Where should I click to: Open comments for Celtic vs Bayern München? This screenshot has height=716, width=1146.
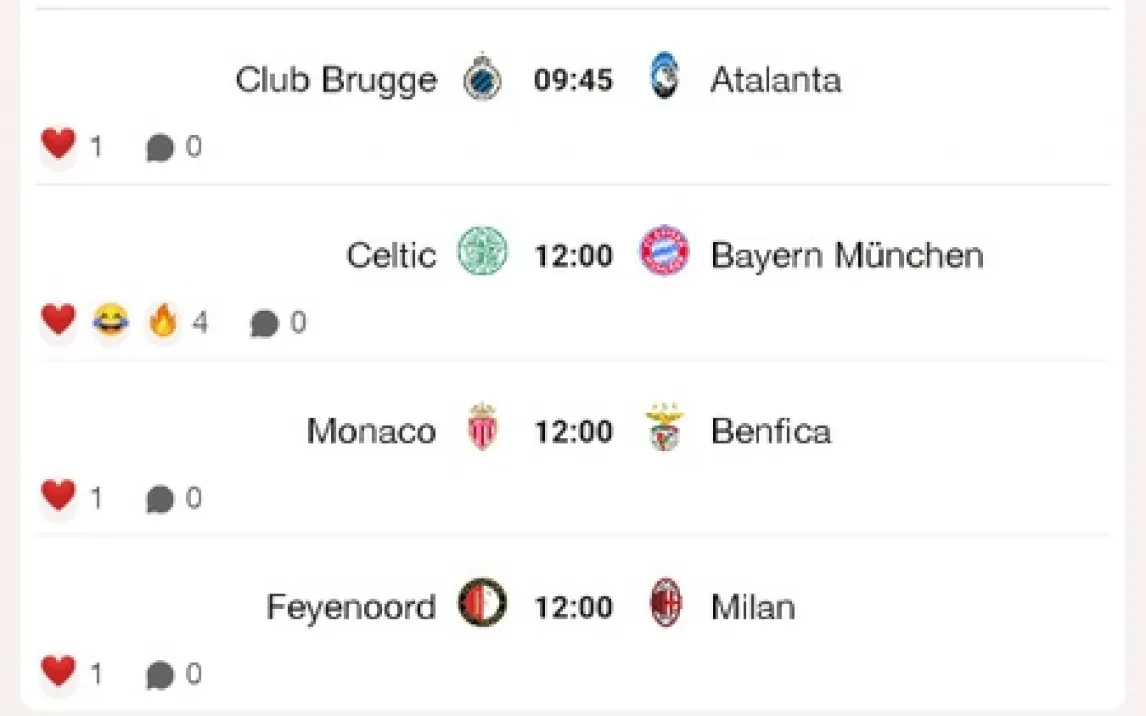(x=265, y=323)
